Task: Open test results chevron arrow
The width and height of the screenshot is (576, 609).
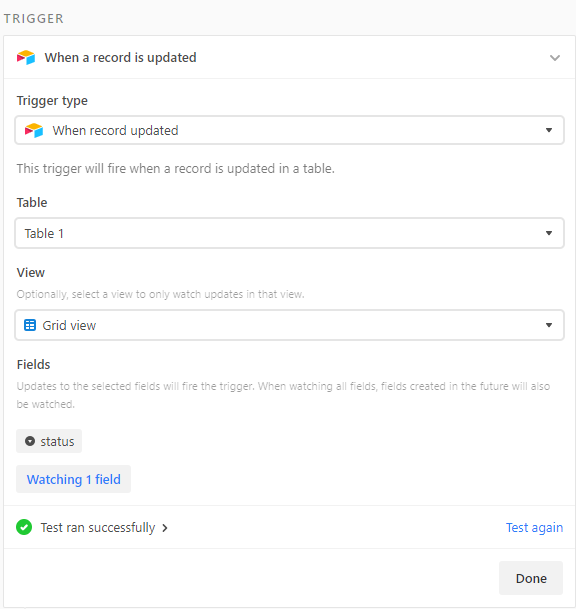Action: click(165, 528)
